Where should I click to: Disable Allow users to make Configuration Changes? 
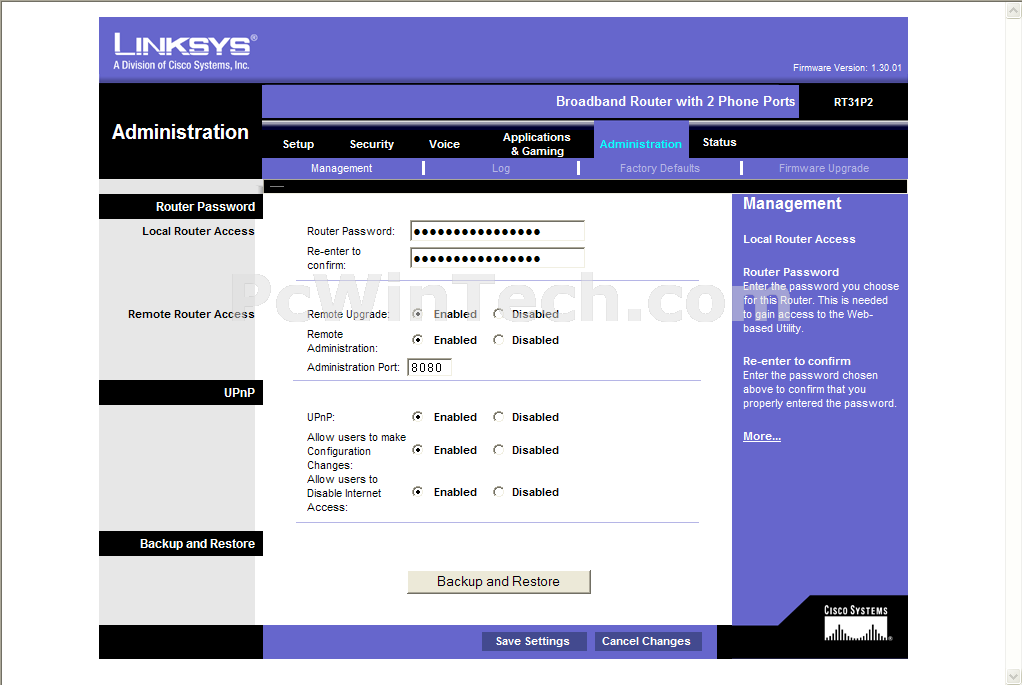[499, 450]
